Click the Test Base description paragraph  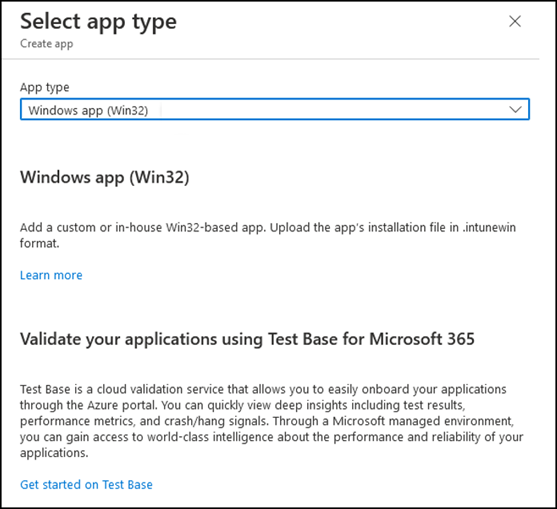[271, 421]
